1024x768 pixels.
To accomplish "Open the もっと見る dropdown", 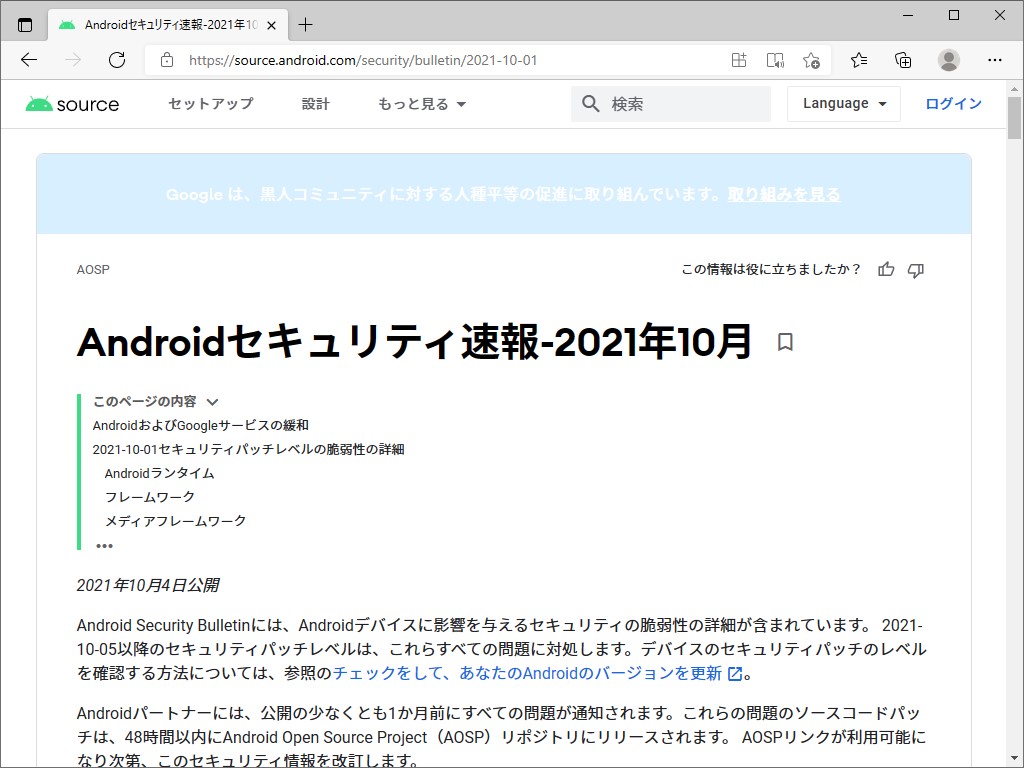I will pyautogui.click(x=420, y=103).
